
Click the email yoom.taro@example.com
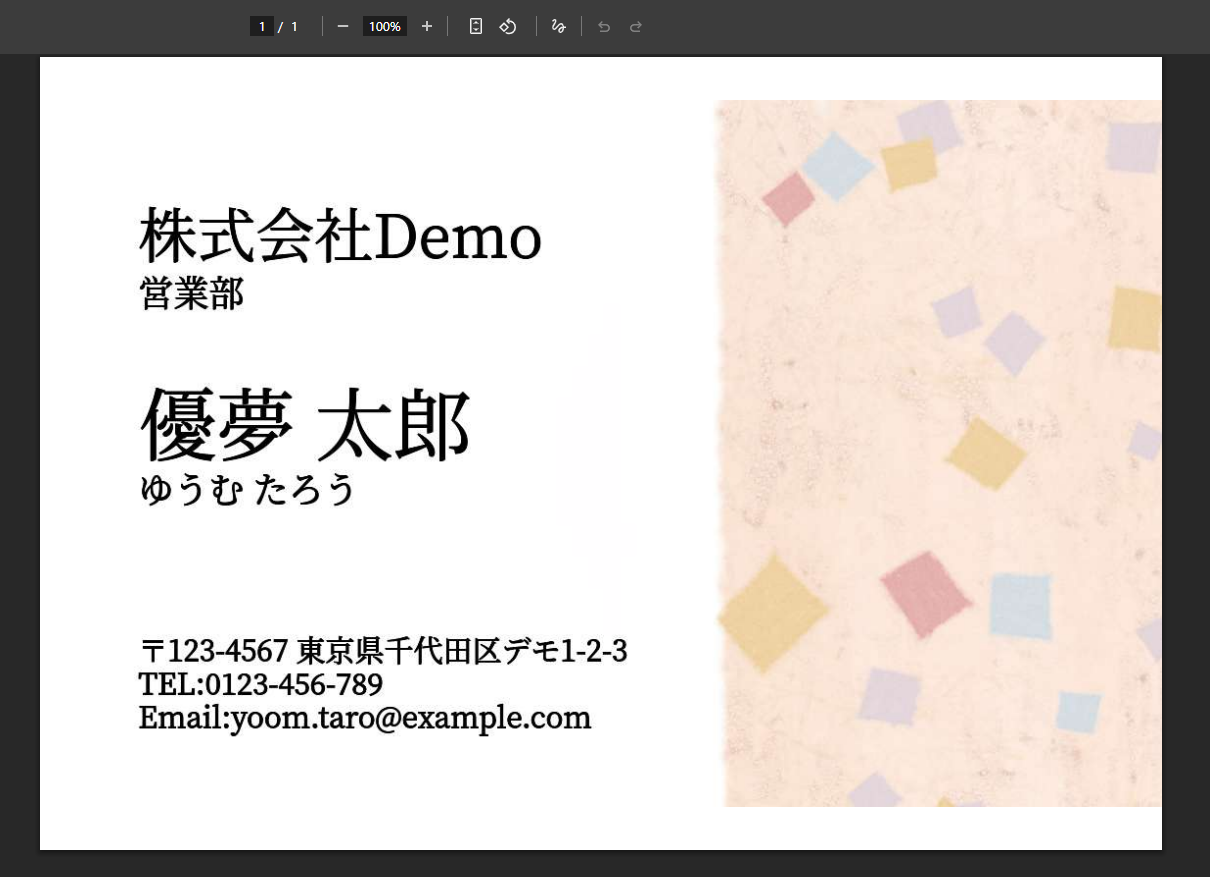364,718
